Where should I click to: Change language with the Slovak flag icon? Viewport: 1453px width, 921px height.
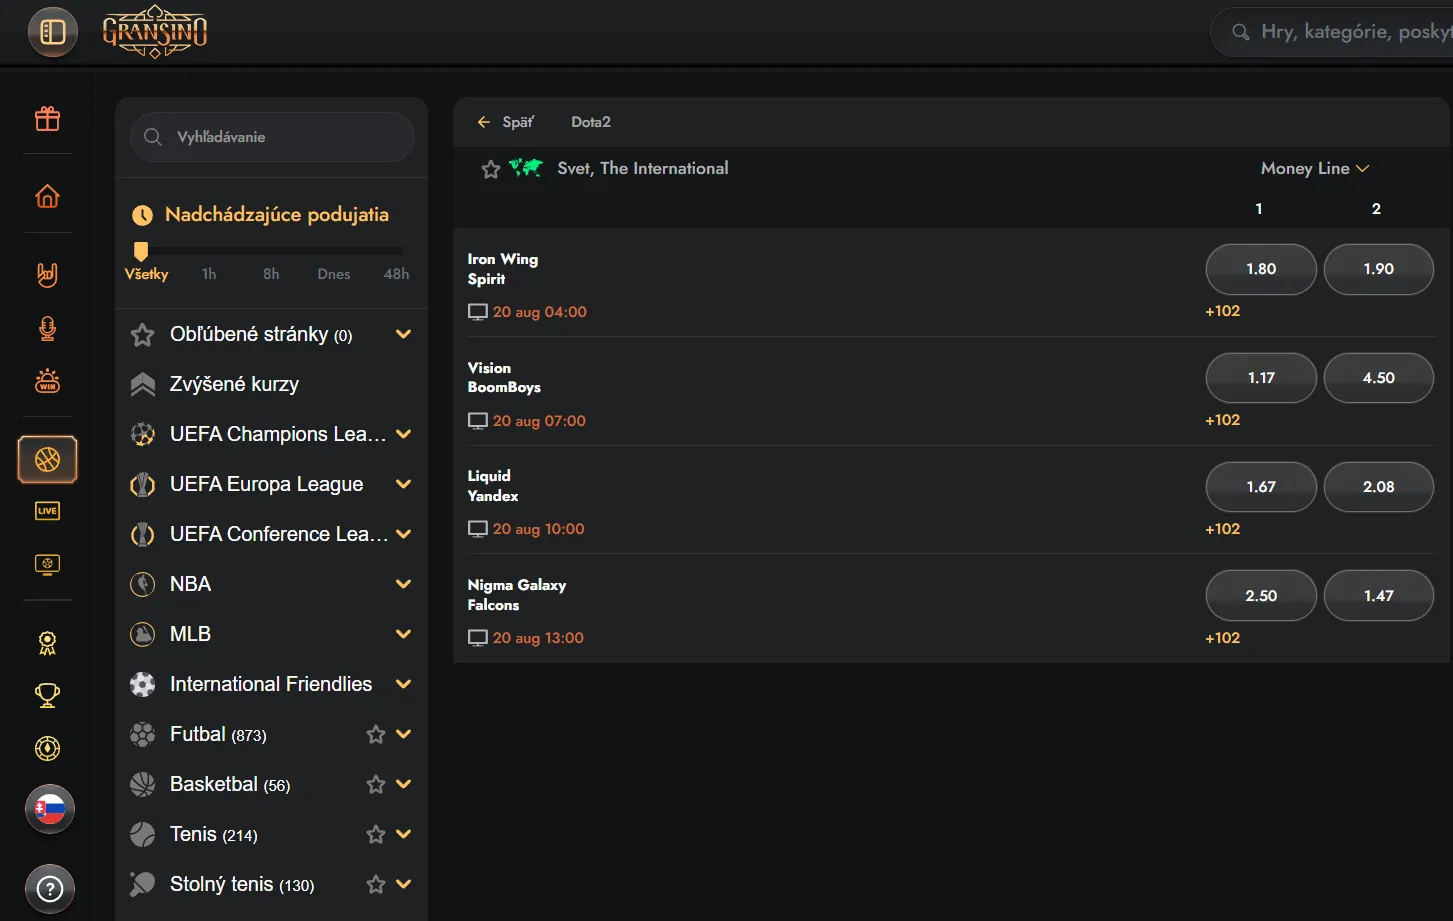(x=50, y=809)
